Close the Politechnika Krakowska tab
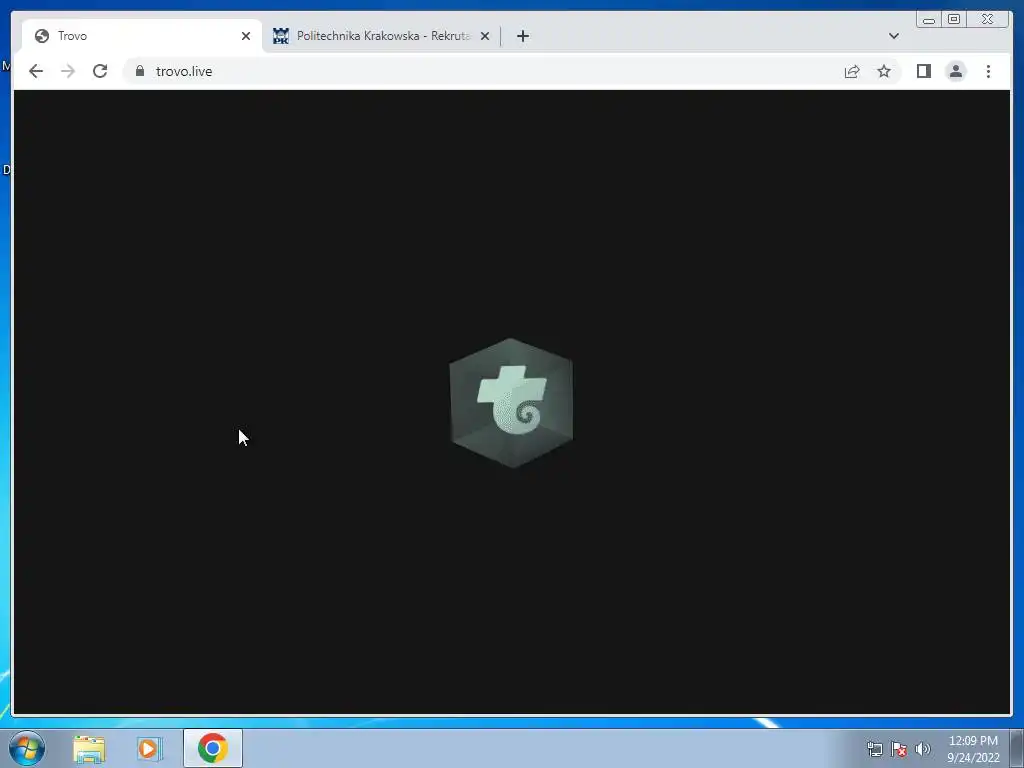This screenshot has height=768, width=1024. (x=485, y=36)
